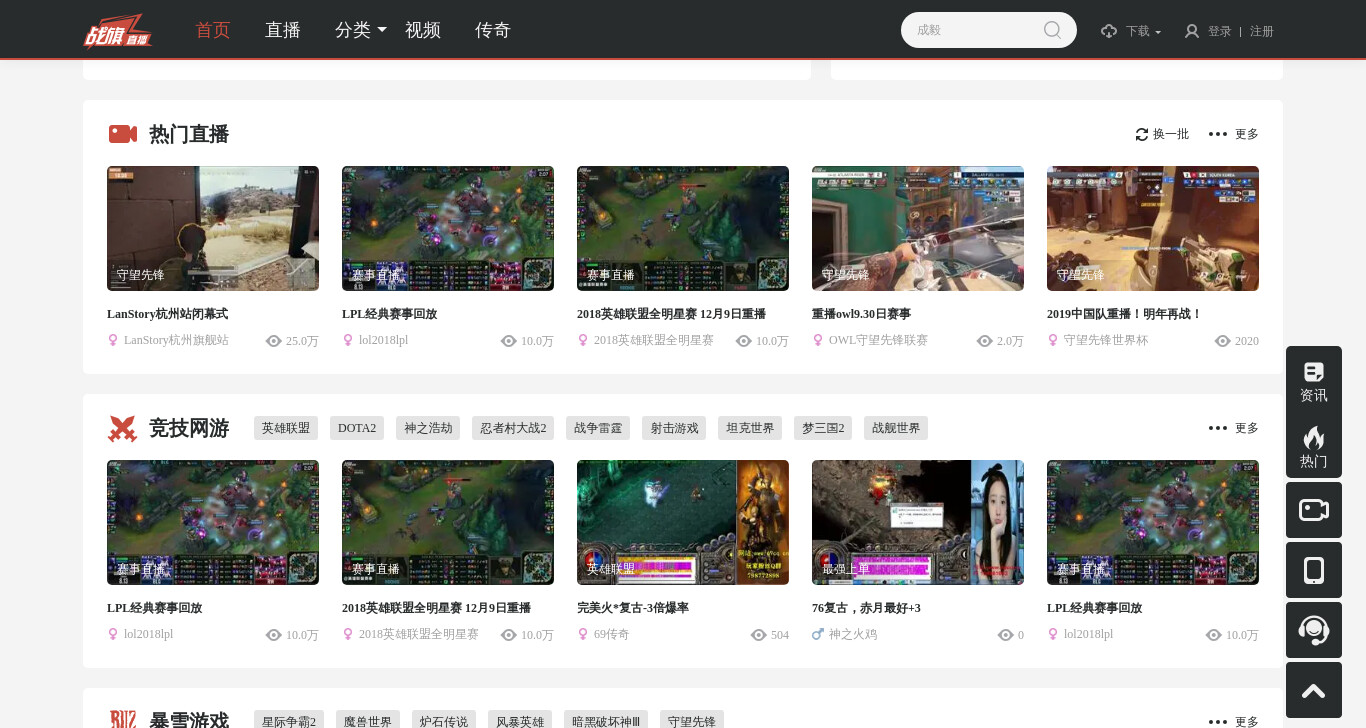
Task: Click the camera icon in side panel
Action: (1314, 510)
